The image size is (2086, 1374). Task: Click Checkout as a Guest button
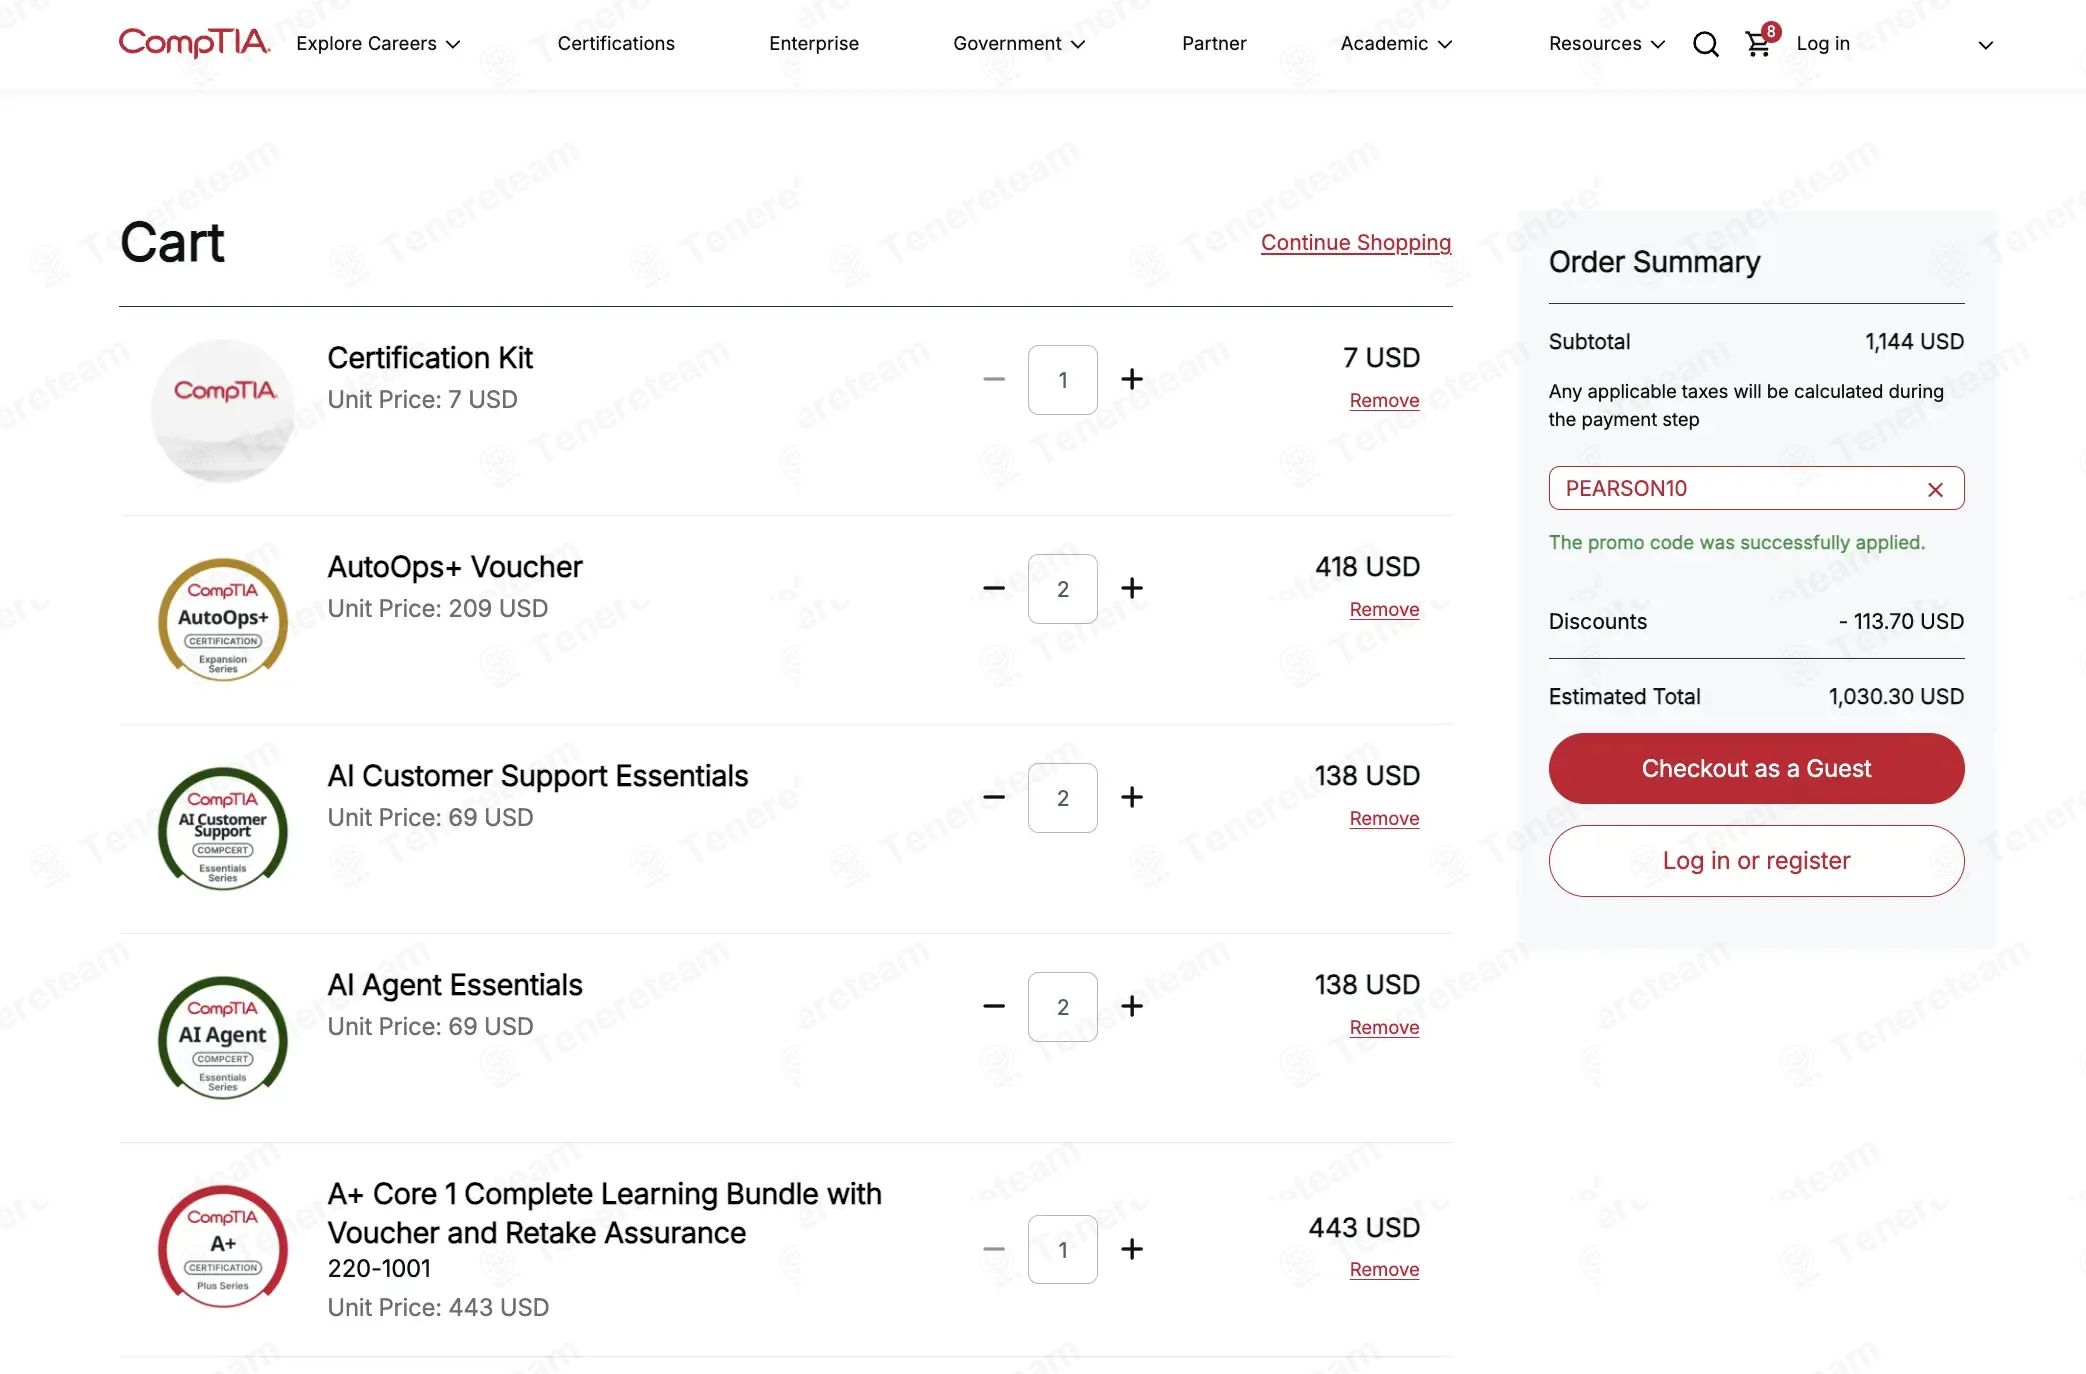1756,768
